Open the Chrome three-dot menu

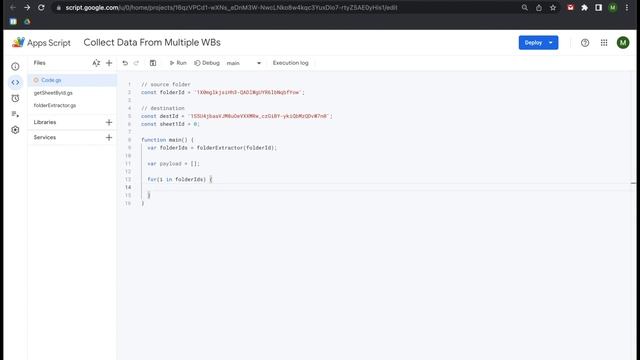627,7
